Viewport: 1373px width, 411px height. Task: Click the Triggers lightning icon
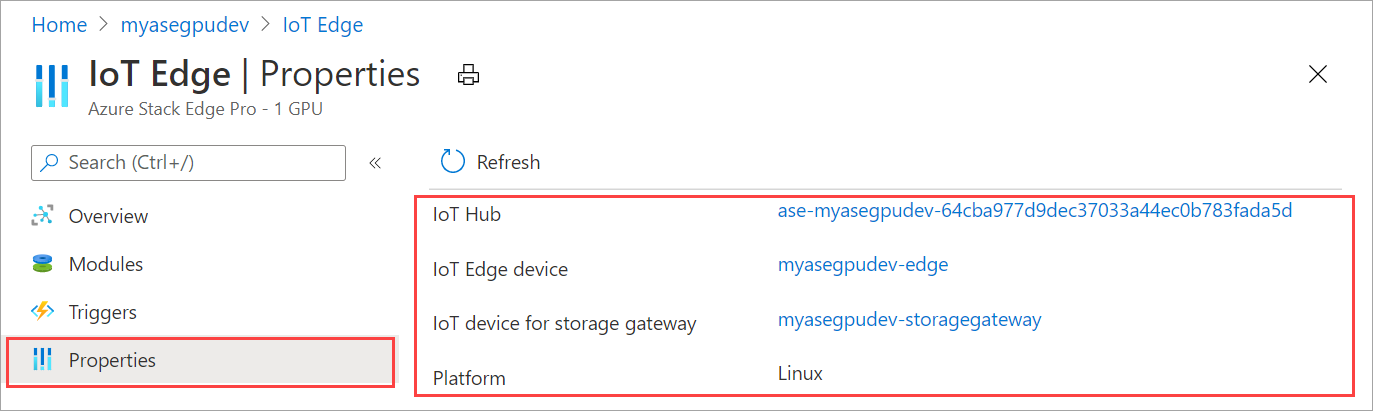(x=42, y=312)
